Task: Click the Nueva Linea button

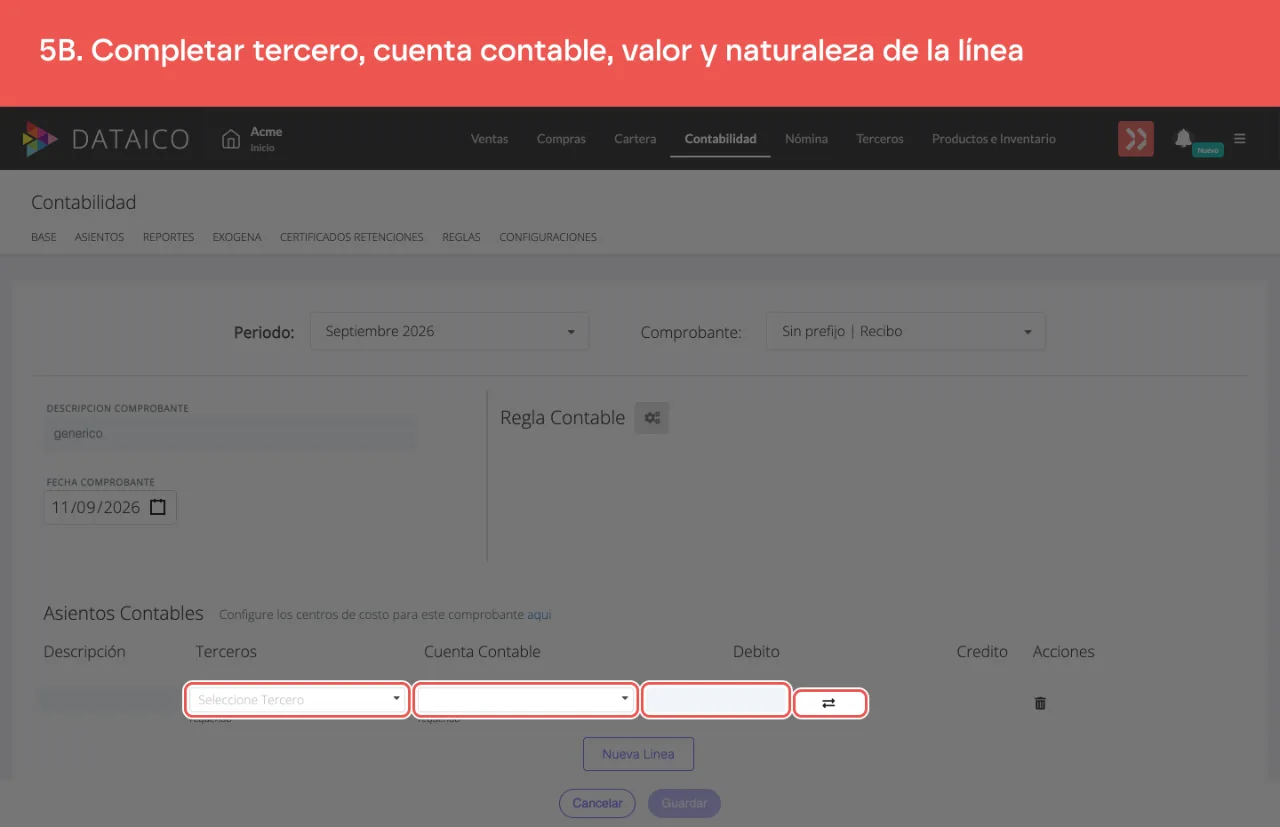Action: click(x=638, y=754)
